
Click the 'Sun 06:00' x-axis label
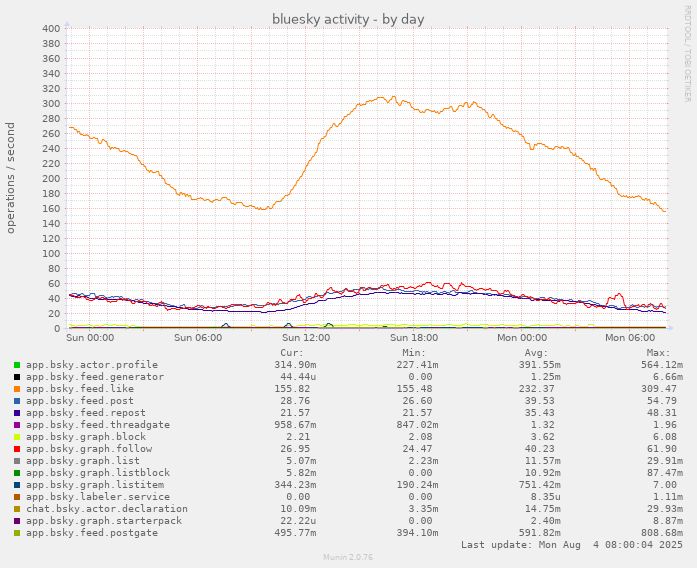click(x=198, y=338)
